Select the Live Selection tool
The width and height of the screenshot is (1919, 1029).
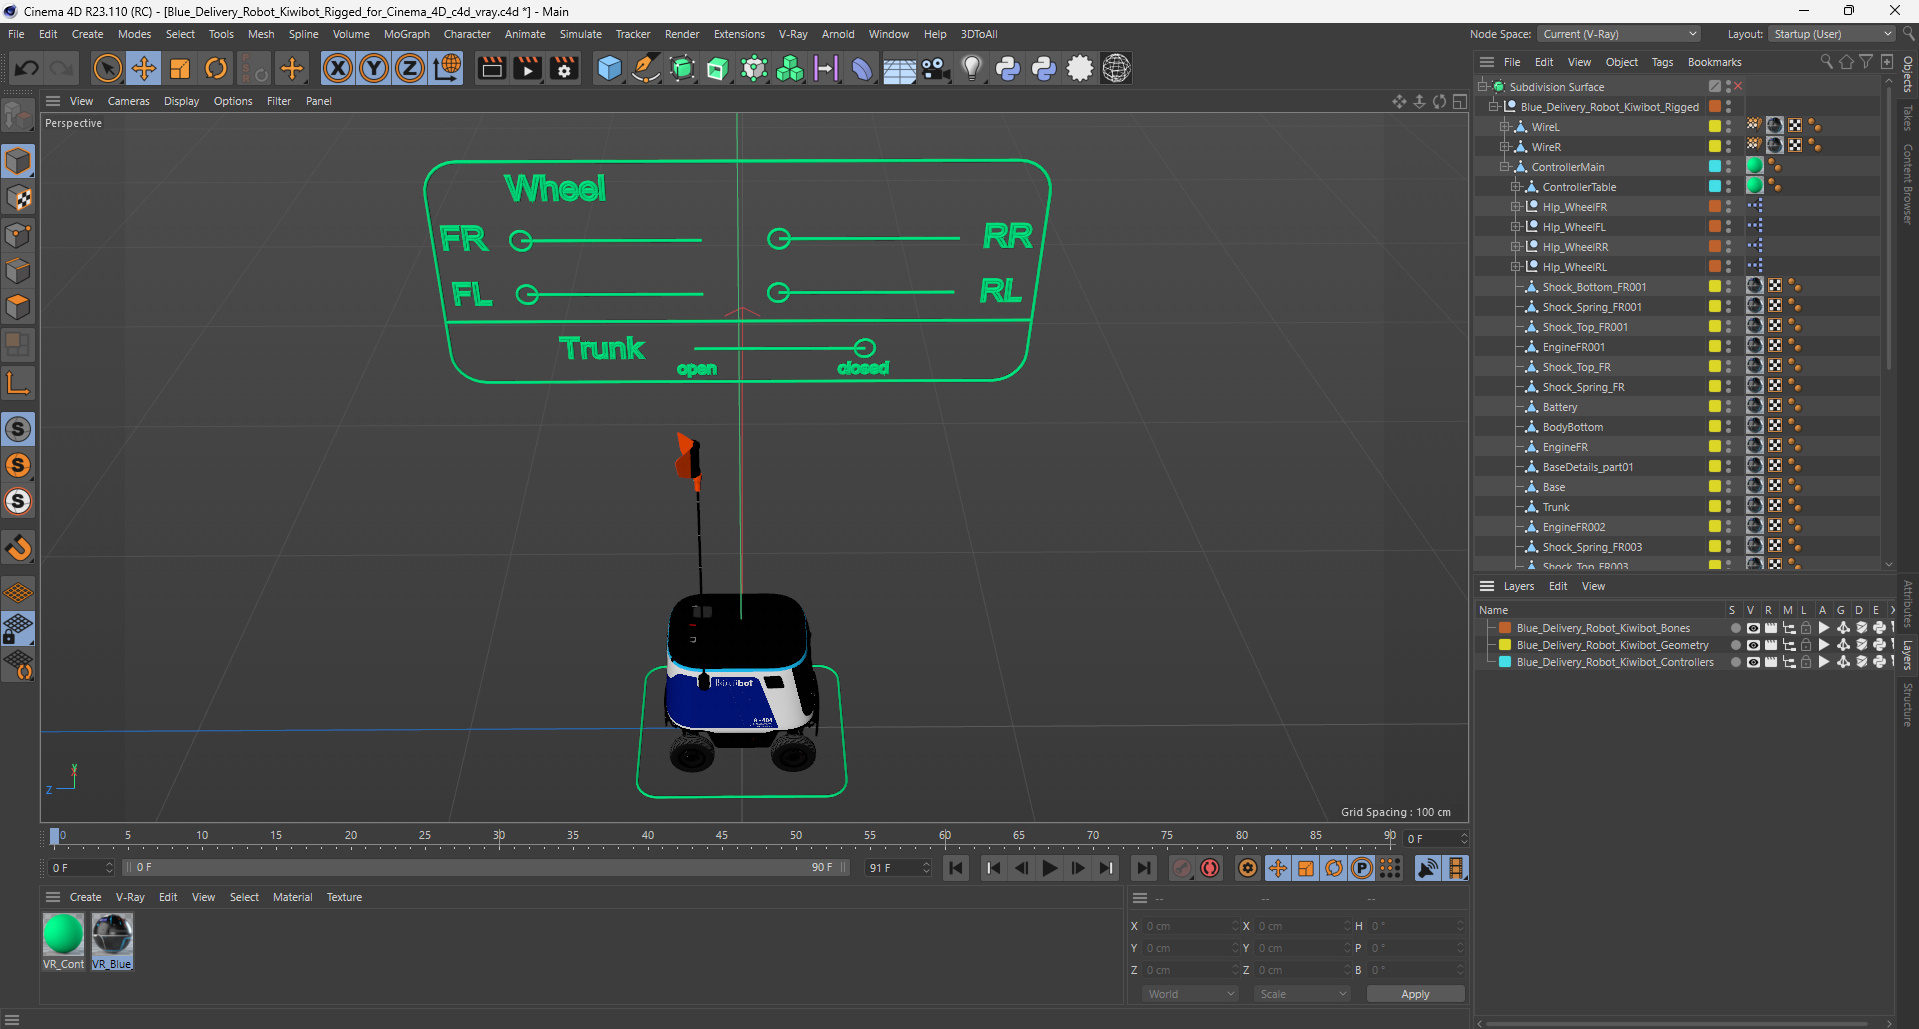(x=107, y=68)
